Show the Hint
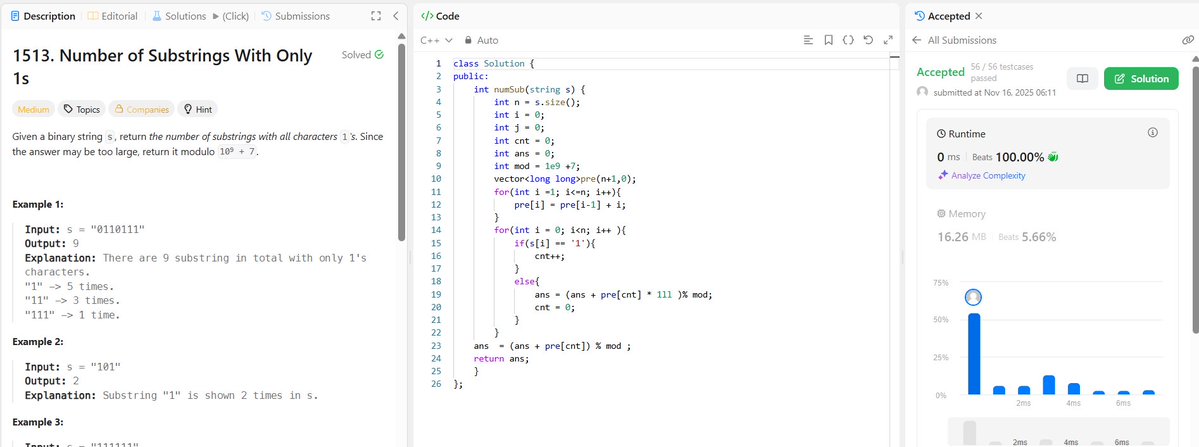Screen dimensions: 1199x447 [197, 109]
